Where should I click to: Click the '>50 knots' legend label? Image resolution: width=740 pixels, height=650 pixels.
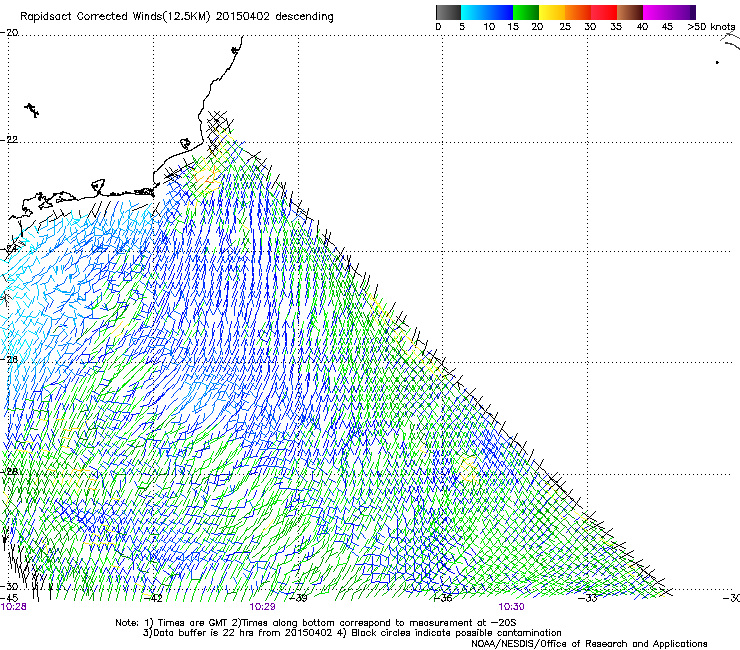click(711, 26)
